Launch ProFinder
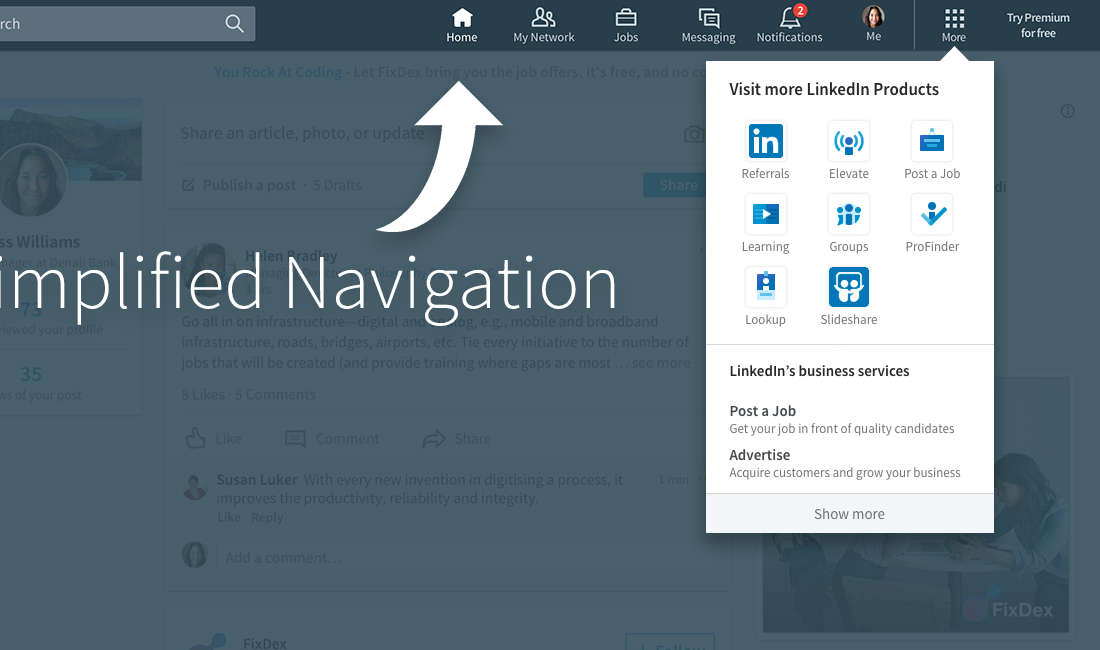 [x=932, y=224]
